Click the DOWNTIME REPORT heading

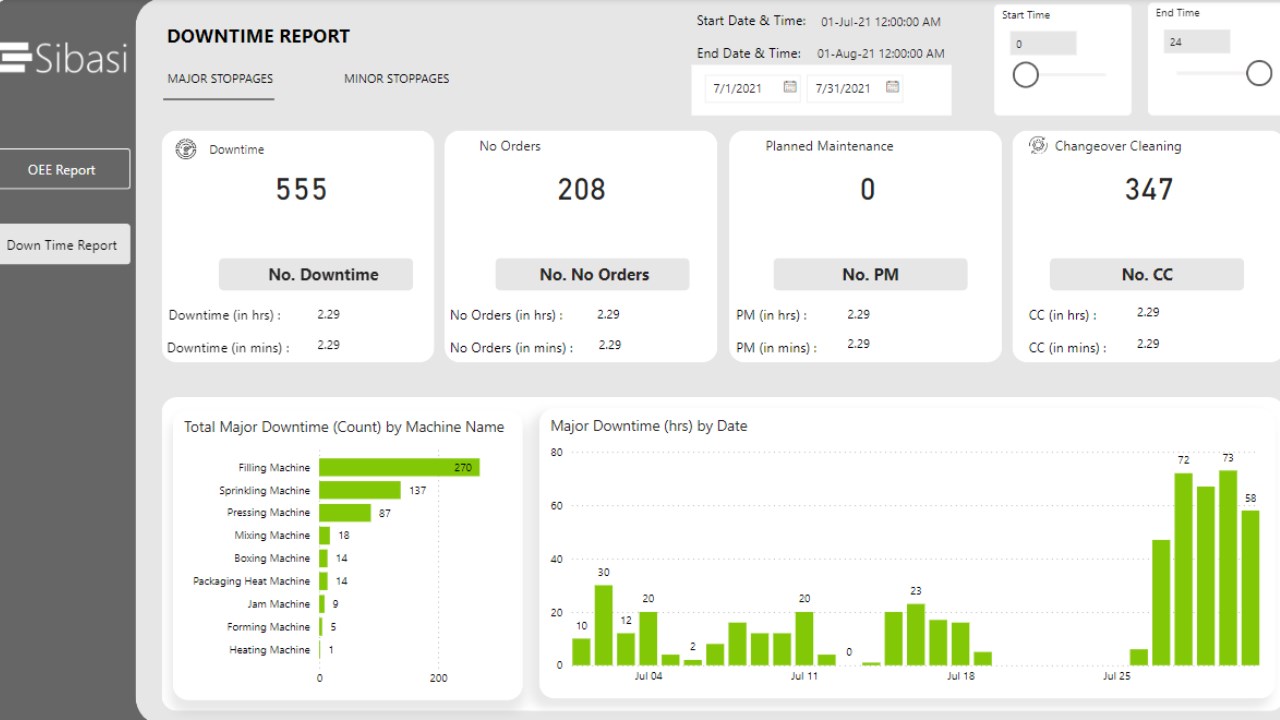(x=258, y=36)
